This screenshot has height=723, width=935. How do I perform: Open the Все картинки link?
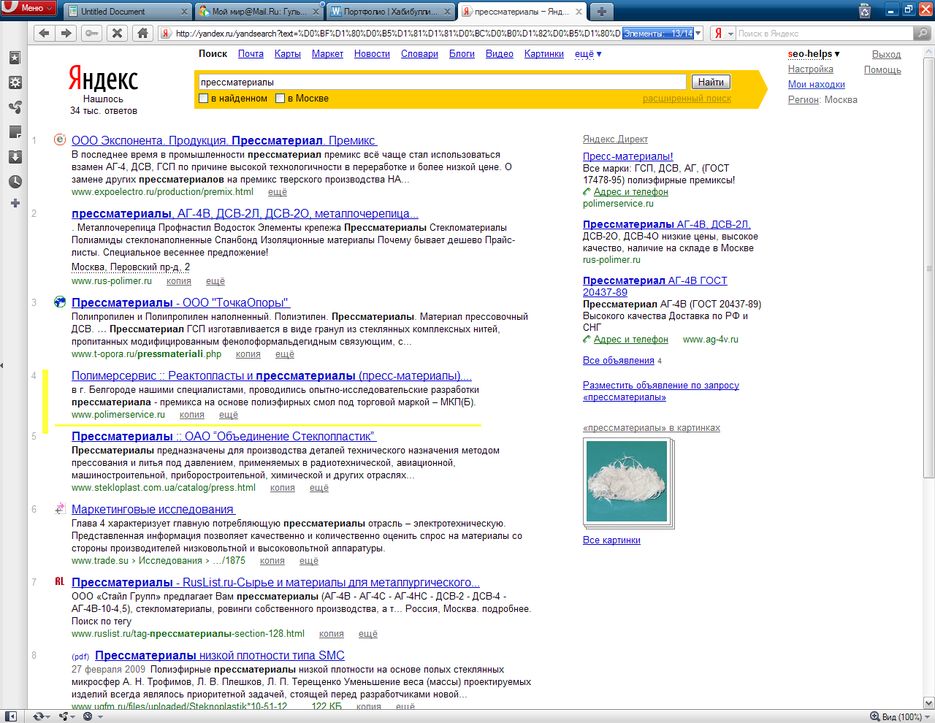[x=611, y=540]
